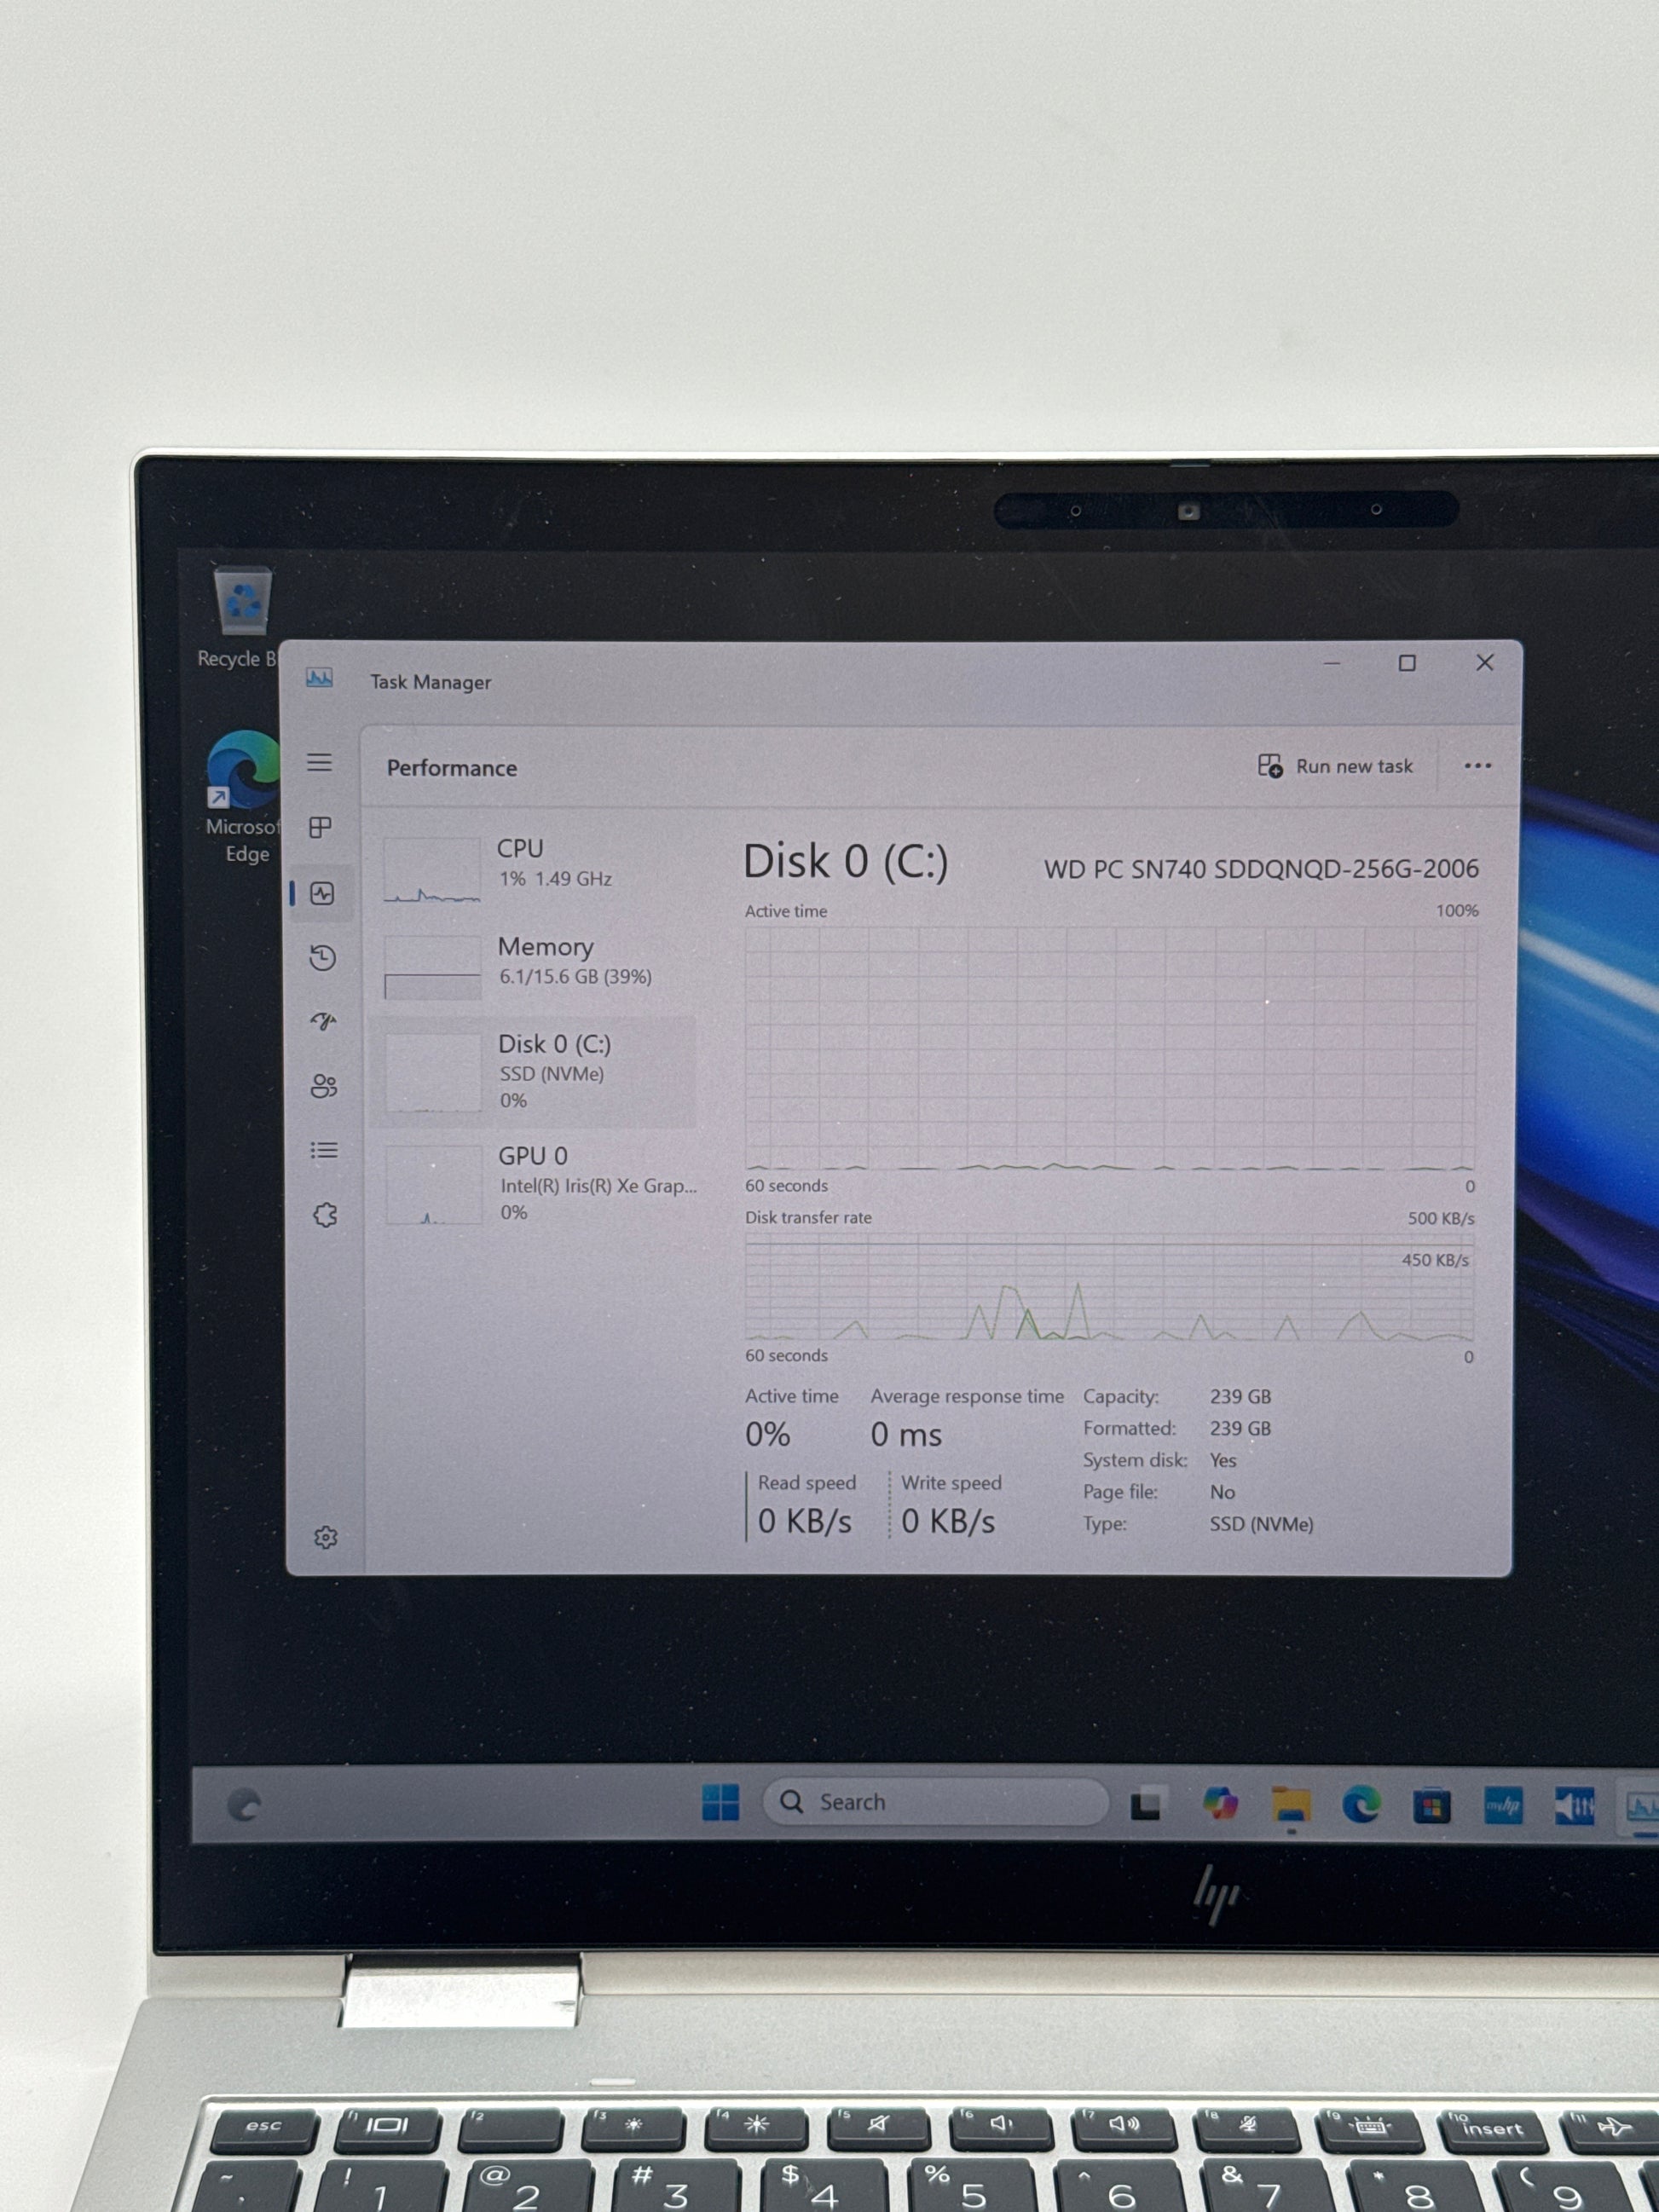Open the Services page puzzle icon
The height and width of the screenshot is (2212, 1659).
[324, 1215]
